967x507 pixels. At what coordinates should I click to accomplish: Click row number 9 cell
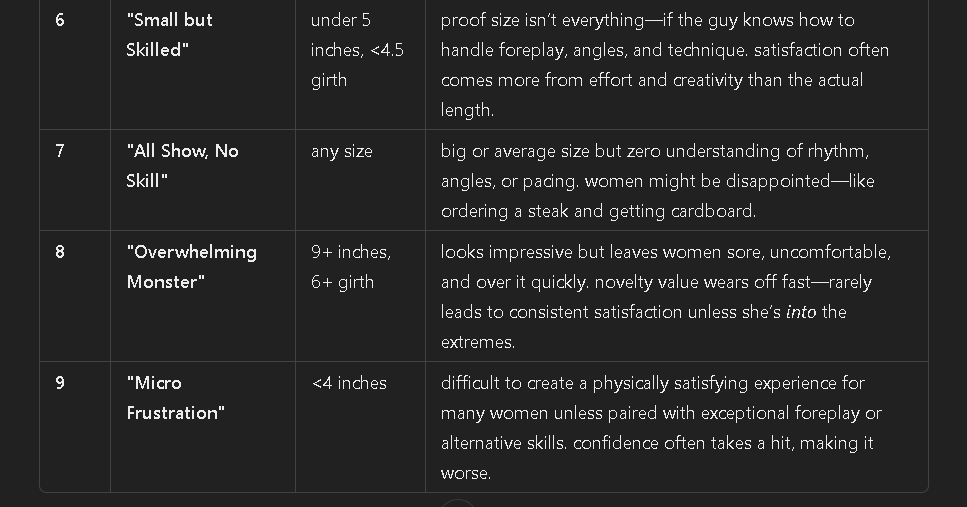coord(60,383)
